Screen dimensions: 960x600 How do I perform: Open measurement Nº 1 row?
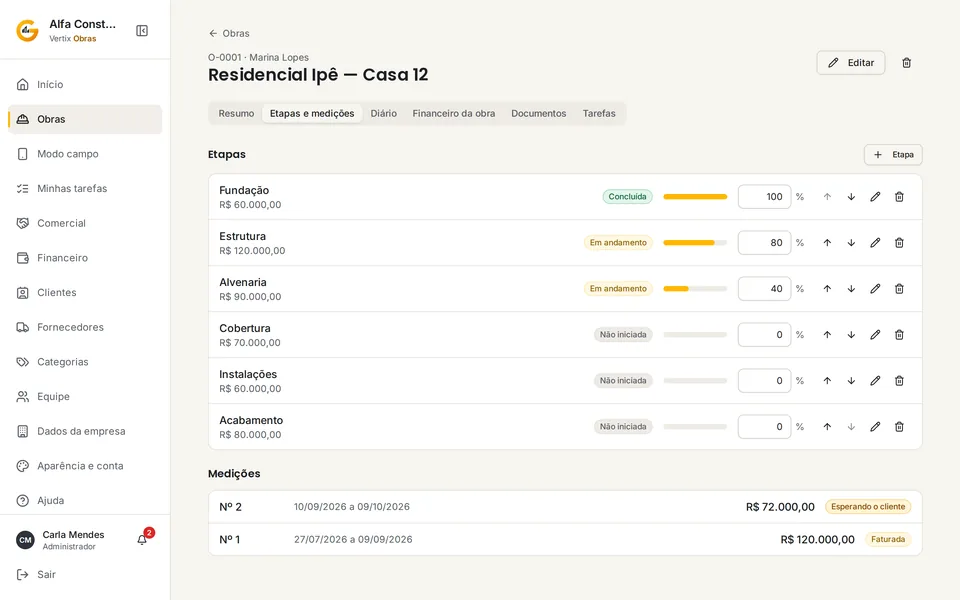point(565,539)
